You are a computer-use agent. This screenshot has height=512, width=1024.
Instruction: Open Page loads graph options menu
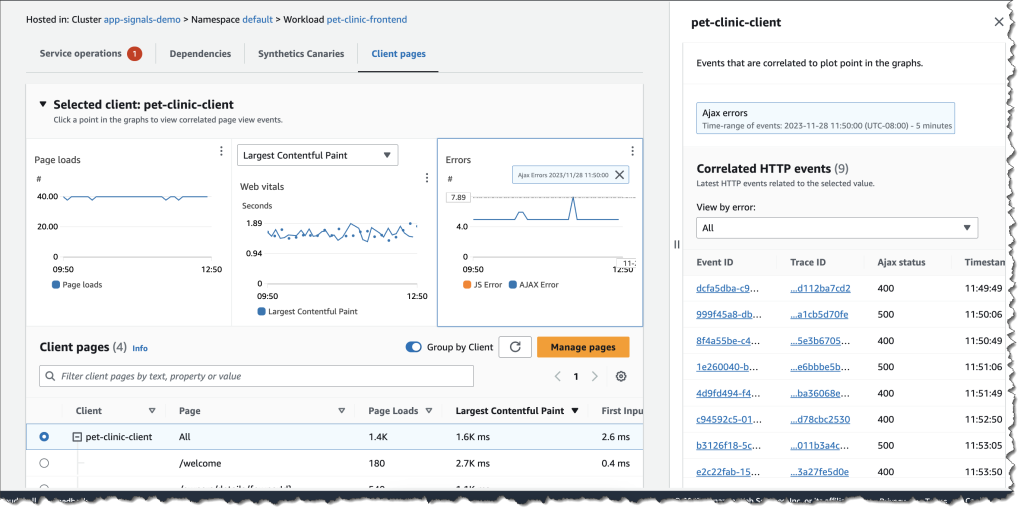[221, 151]
